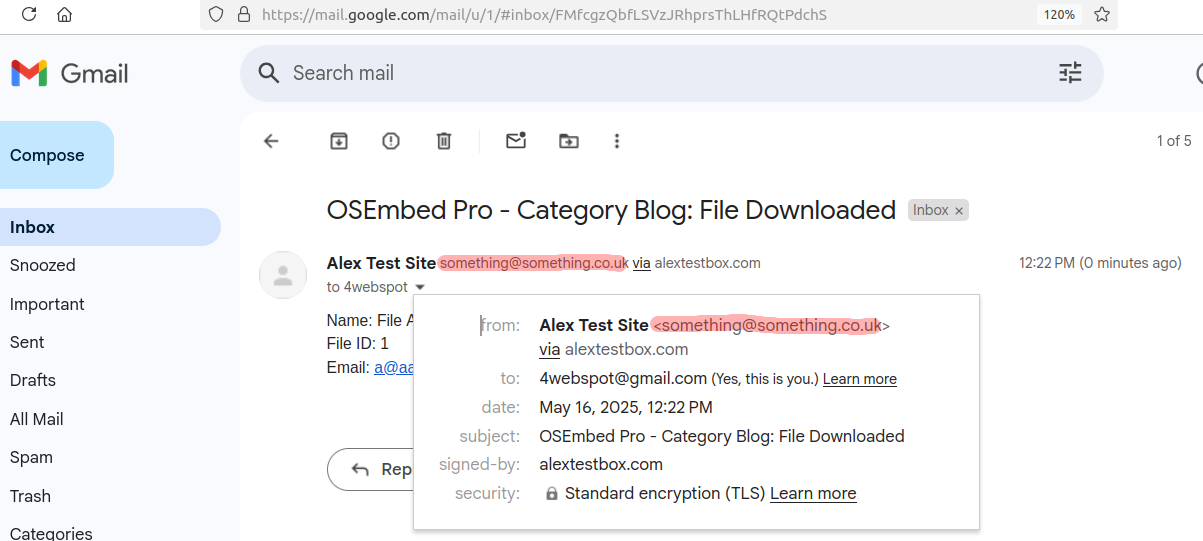Click the search magnifier icon

point(268,73)
